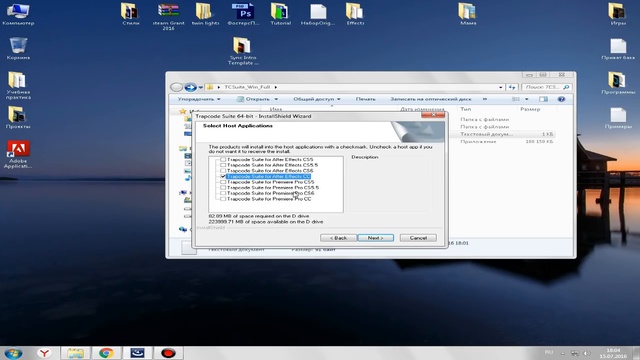Viewport: 640px width, 360px height.
Task: Select the Стили desktop folder
Action: tap(131, 14)
